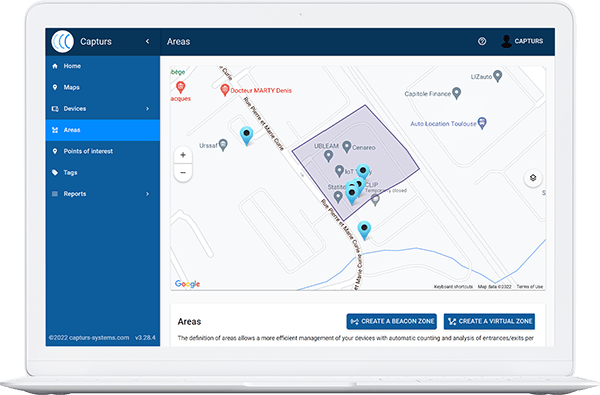Open the map layers selector icon
This screenshot has width=600, height=395.
tap(533, 178)
